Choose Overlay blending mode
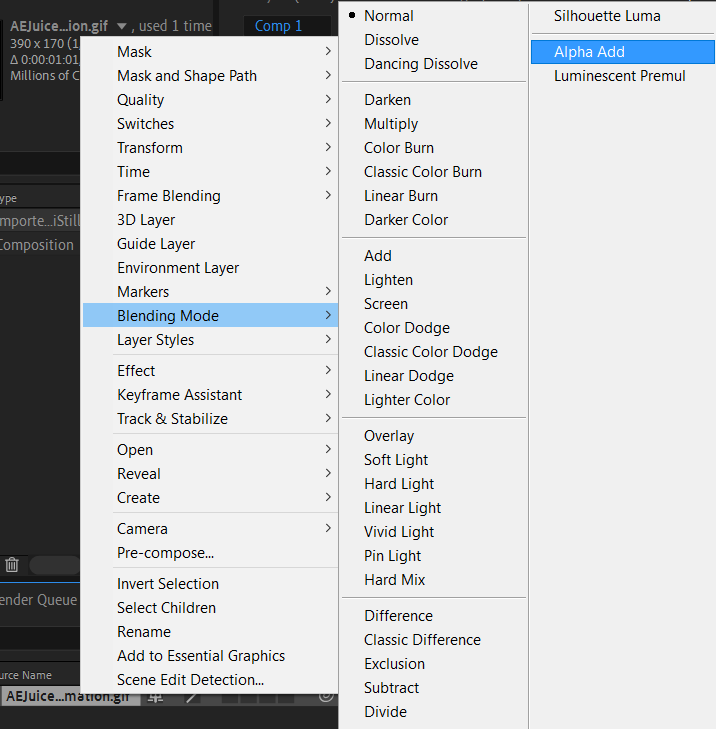Viewport: 716px width, 729px height. pos(389,436)
